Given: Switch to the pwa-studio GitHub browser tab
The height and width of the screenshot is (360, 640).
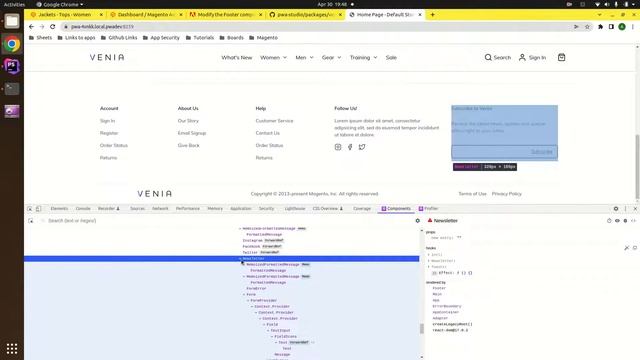Looking at the screenshot, I should [306, 15].
